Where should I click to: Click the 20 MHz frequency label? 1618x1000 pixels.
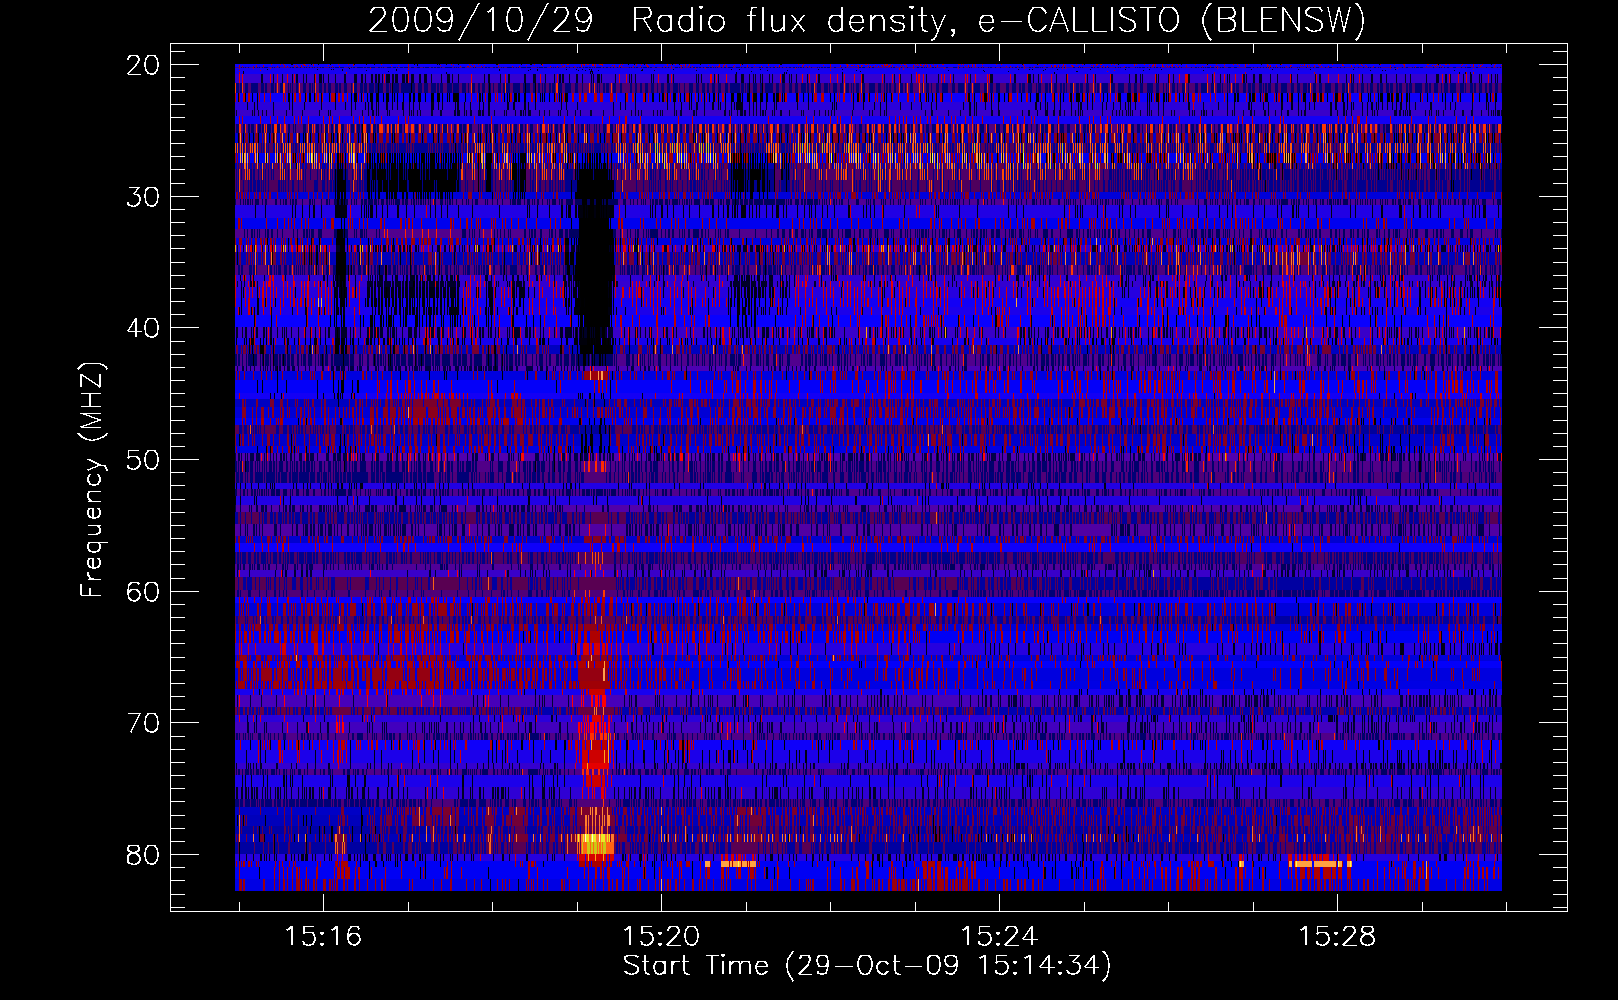[143, 65]
